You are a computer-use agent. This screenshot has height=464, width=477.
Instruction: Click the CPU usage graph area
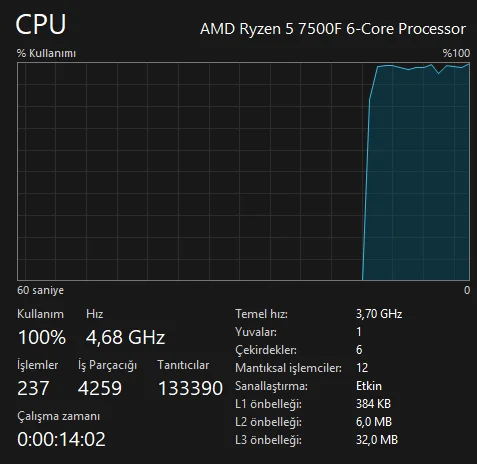pyautogui.click(x=243, y=171)
